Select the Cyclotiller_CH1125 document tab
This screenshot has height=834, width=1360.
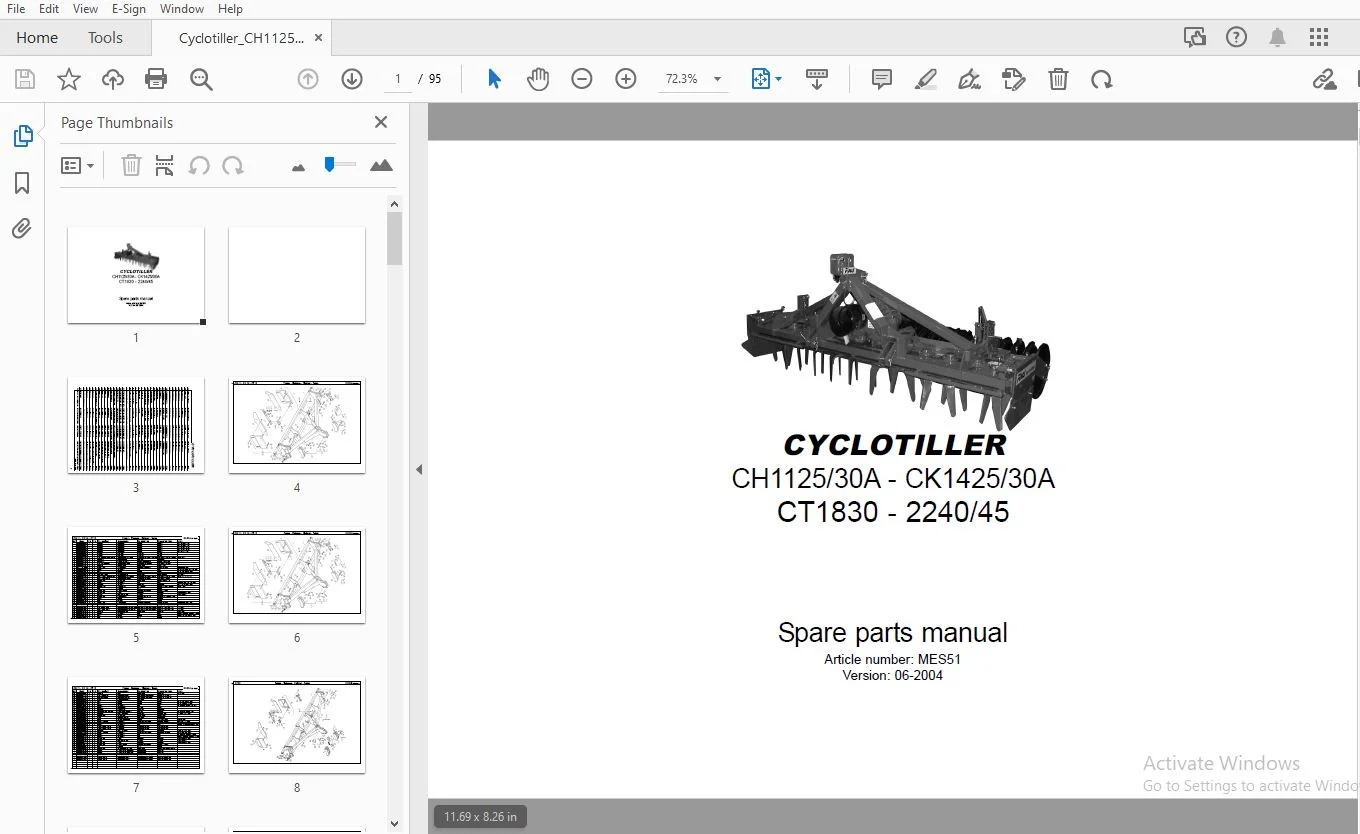coord(241,38)
